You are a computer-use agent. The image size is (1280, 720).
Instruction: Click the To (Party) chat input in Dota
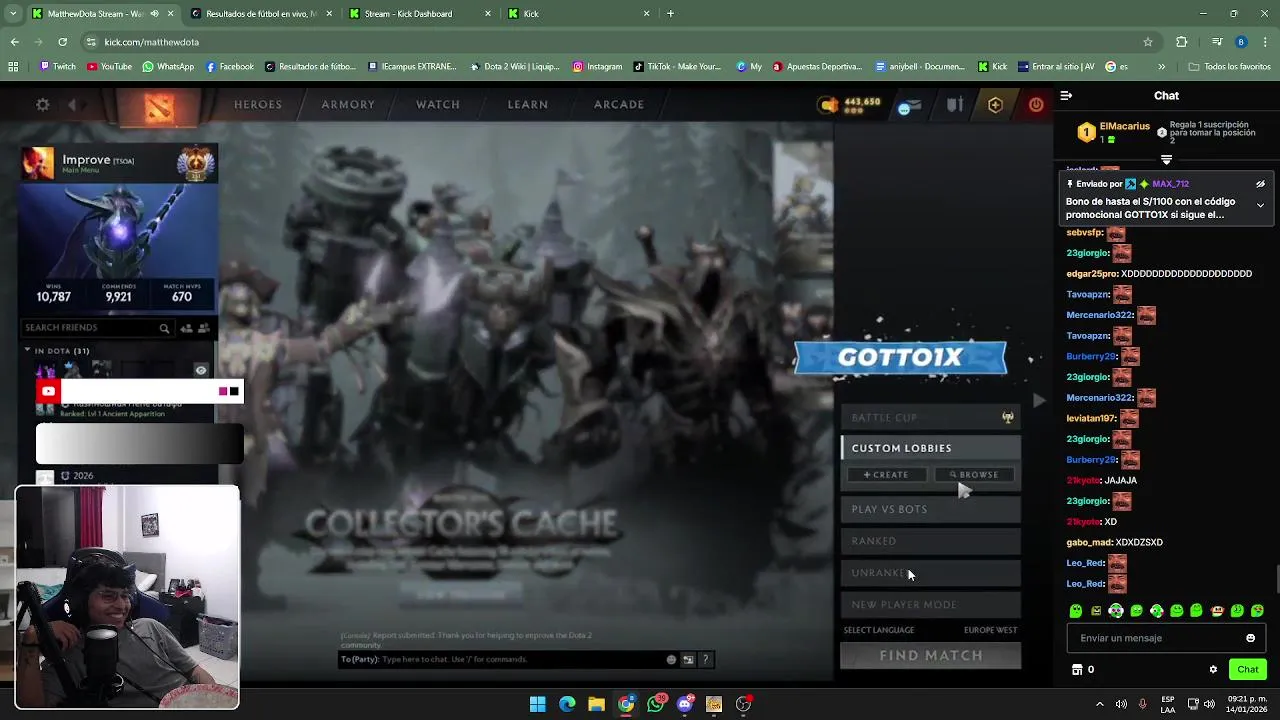[x=500, y=659]
